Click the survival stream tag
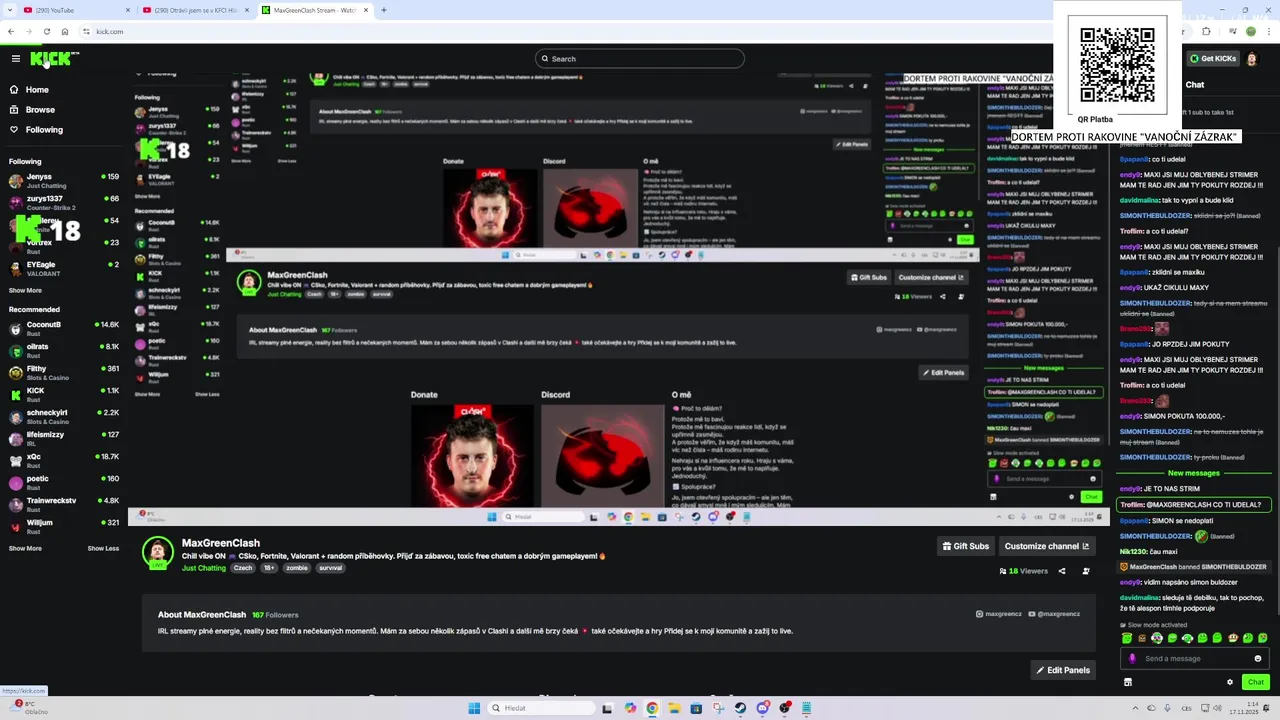Screen dimensions: 1280x720 coord(331,568)
